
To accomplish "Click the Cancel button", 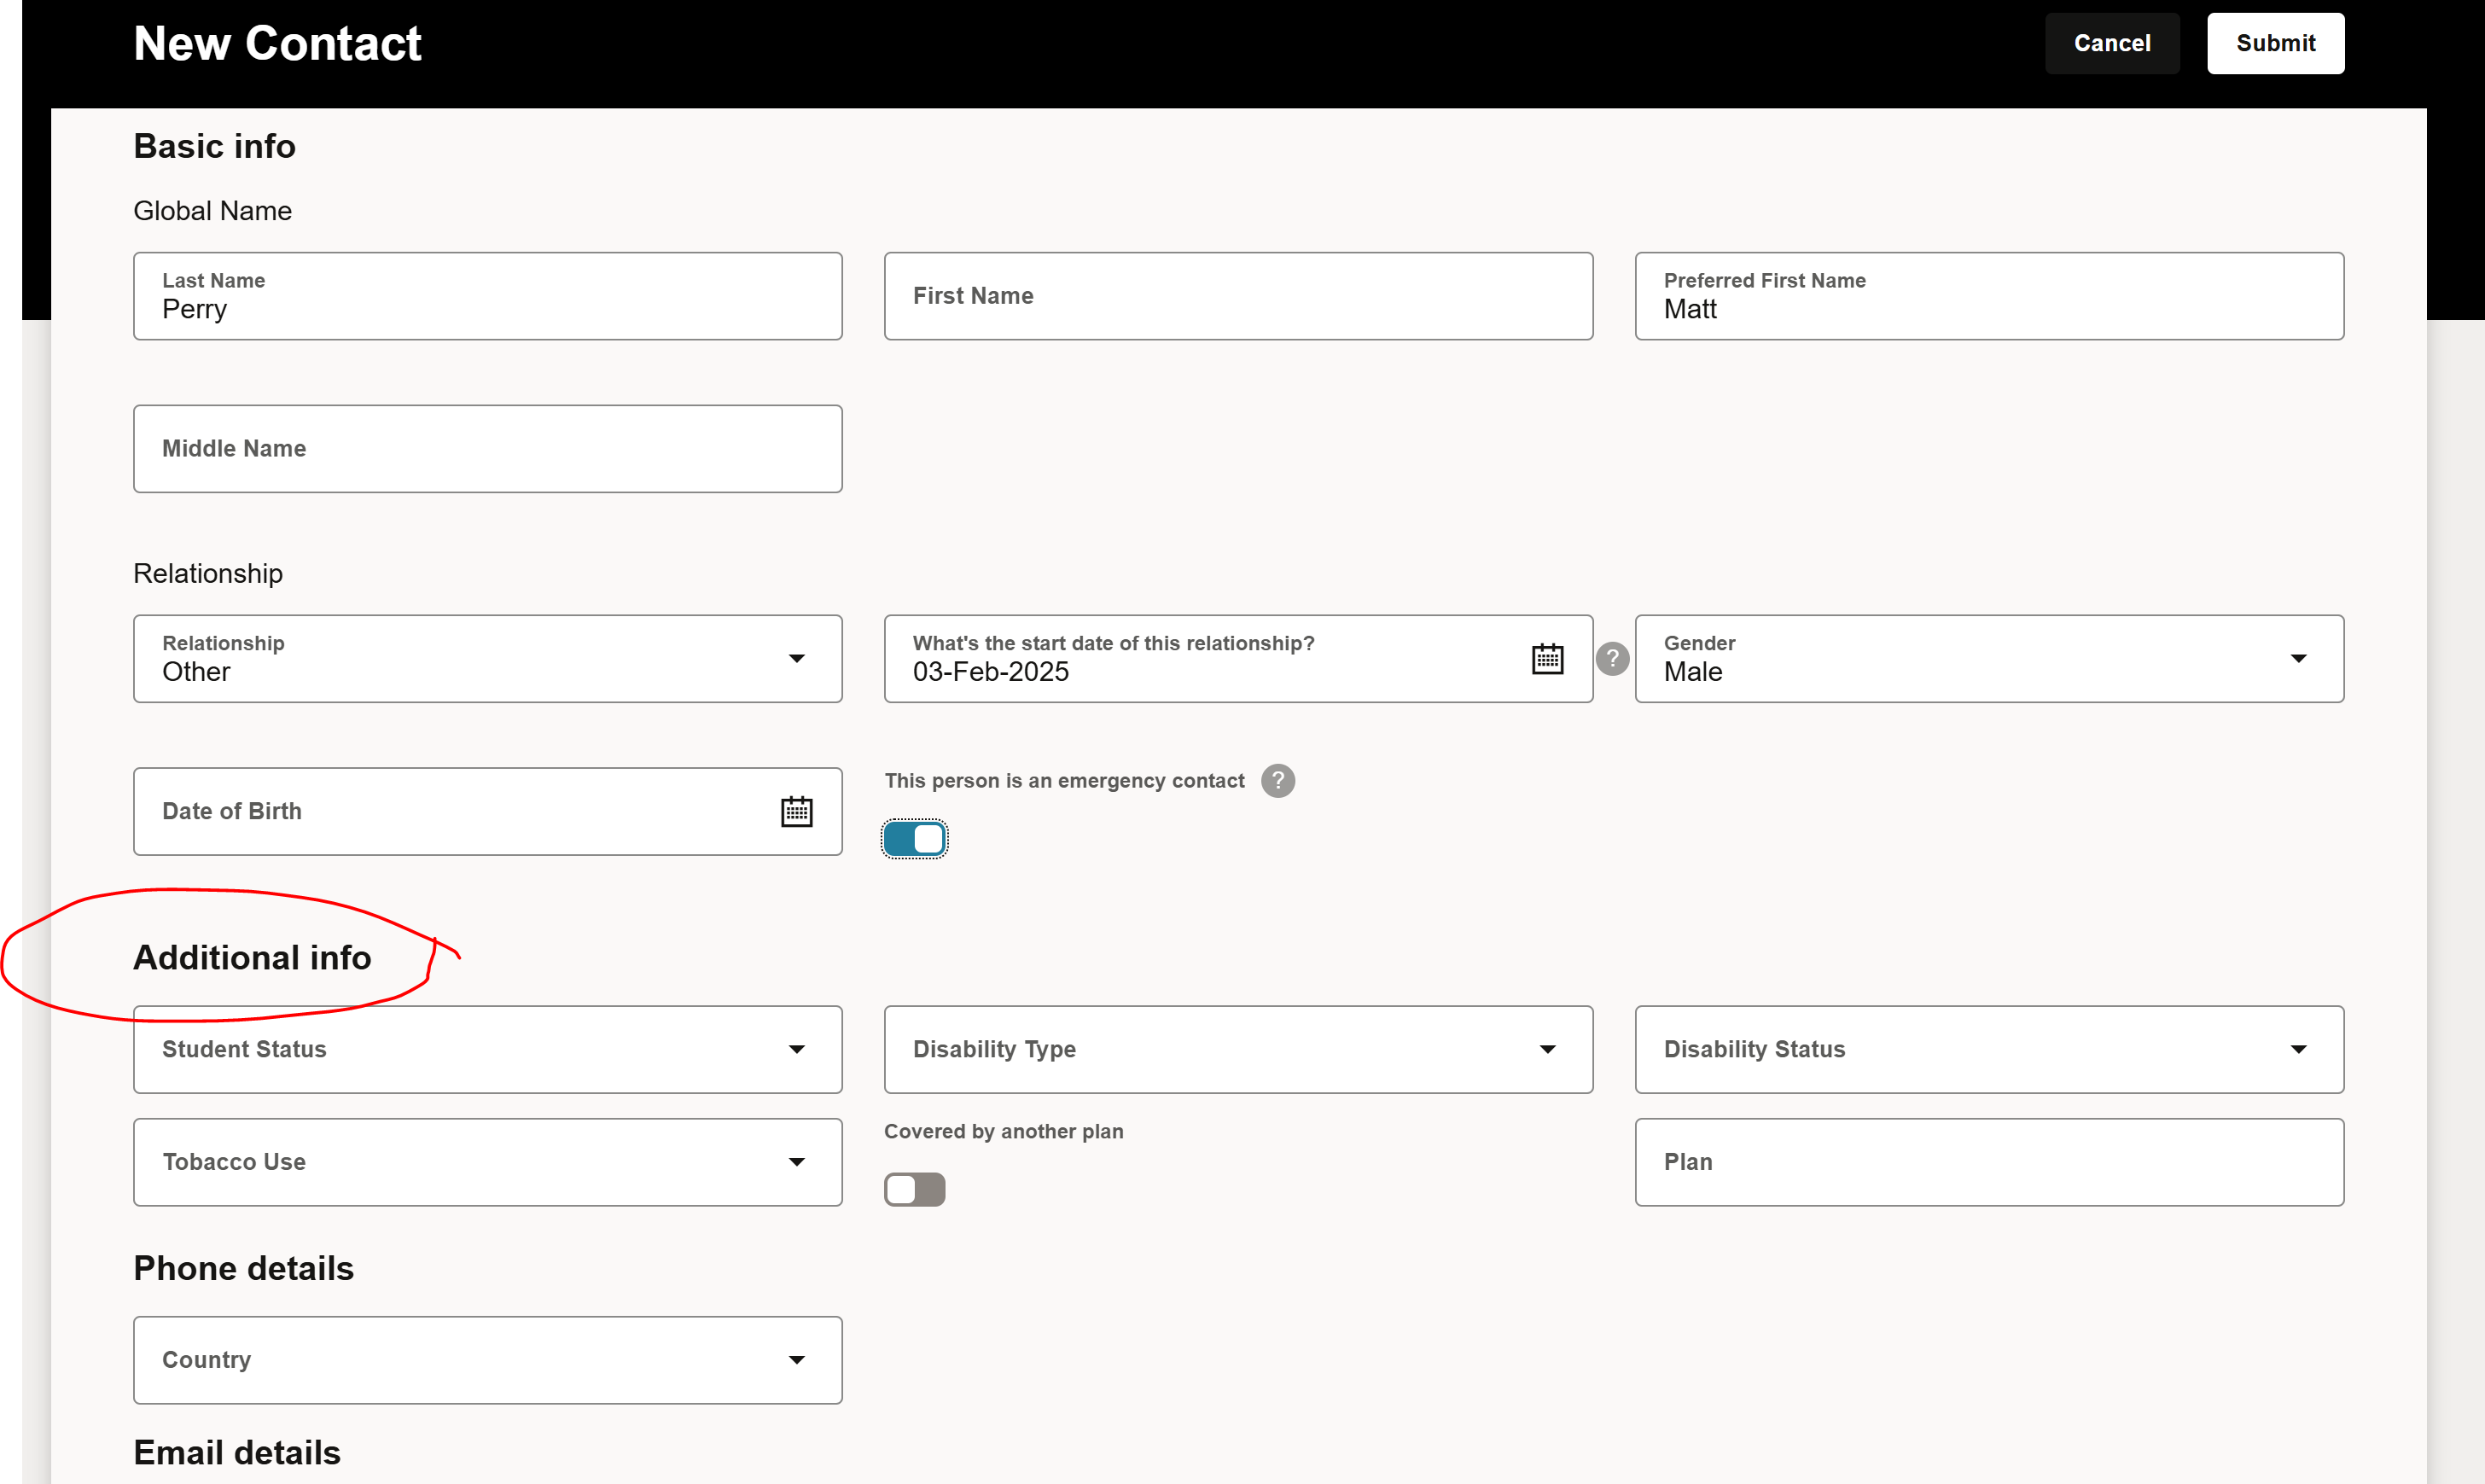I will (2112, 43).
